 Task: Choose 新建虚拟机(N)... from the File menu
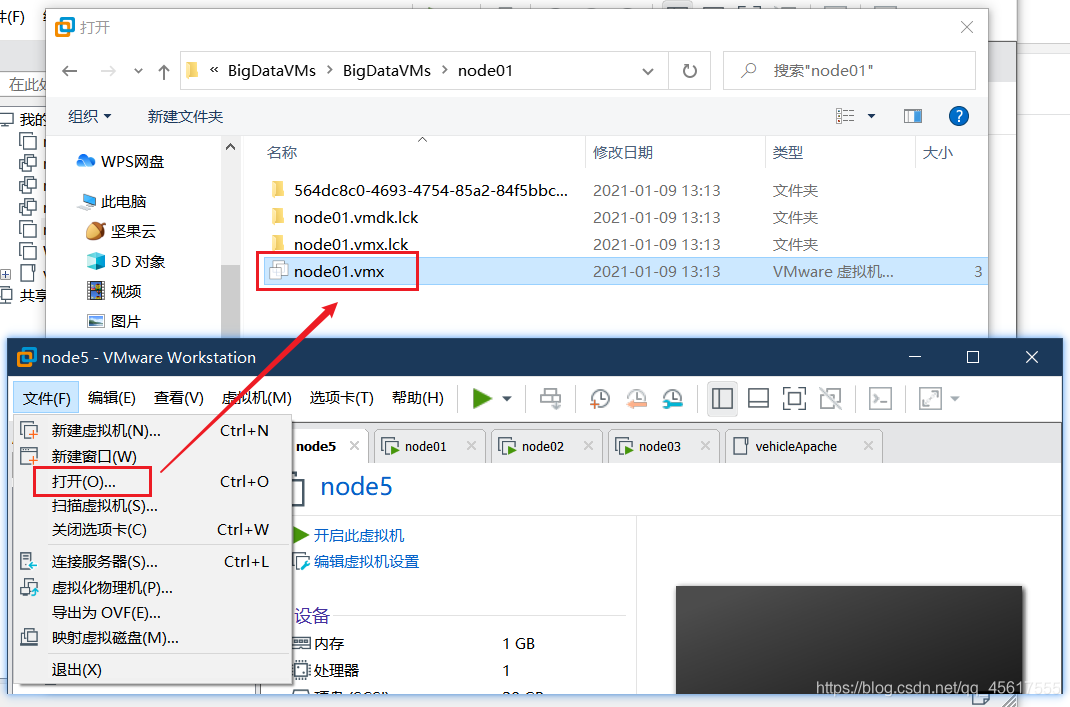pos(153,431)
